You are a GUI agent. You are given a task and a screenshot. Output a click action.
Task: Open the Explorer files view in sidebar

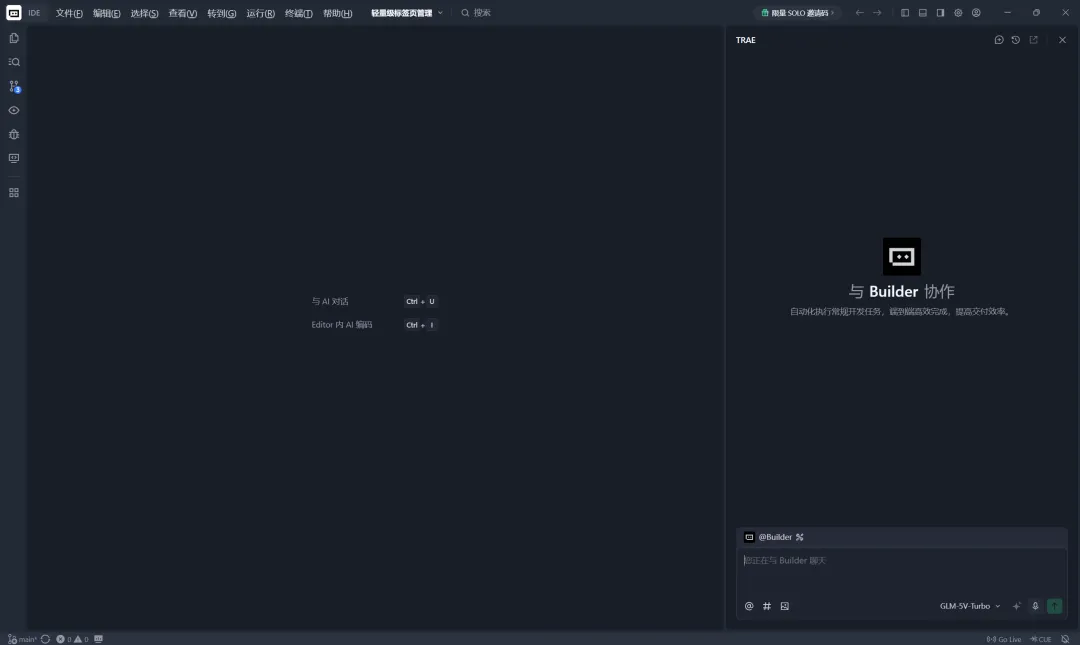[x=14, y=39]
